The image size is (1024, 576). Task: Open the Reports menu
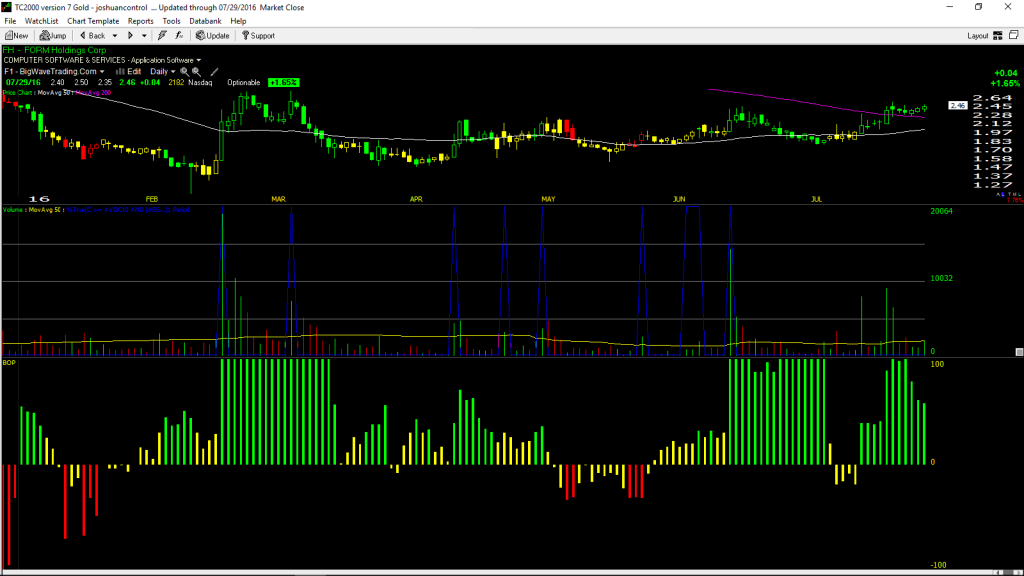(x=140, y=21)
